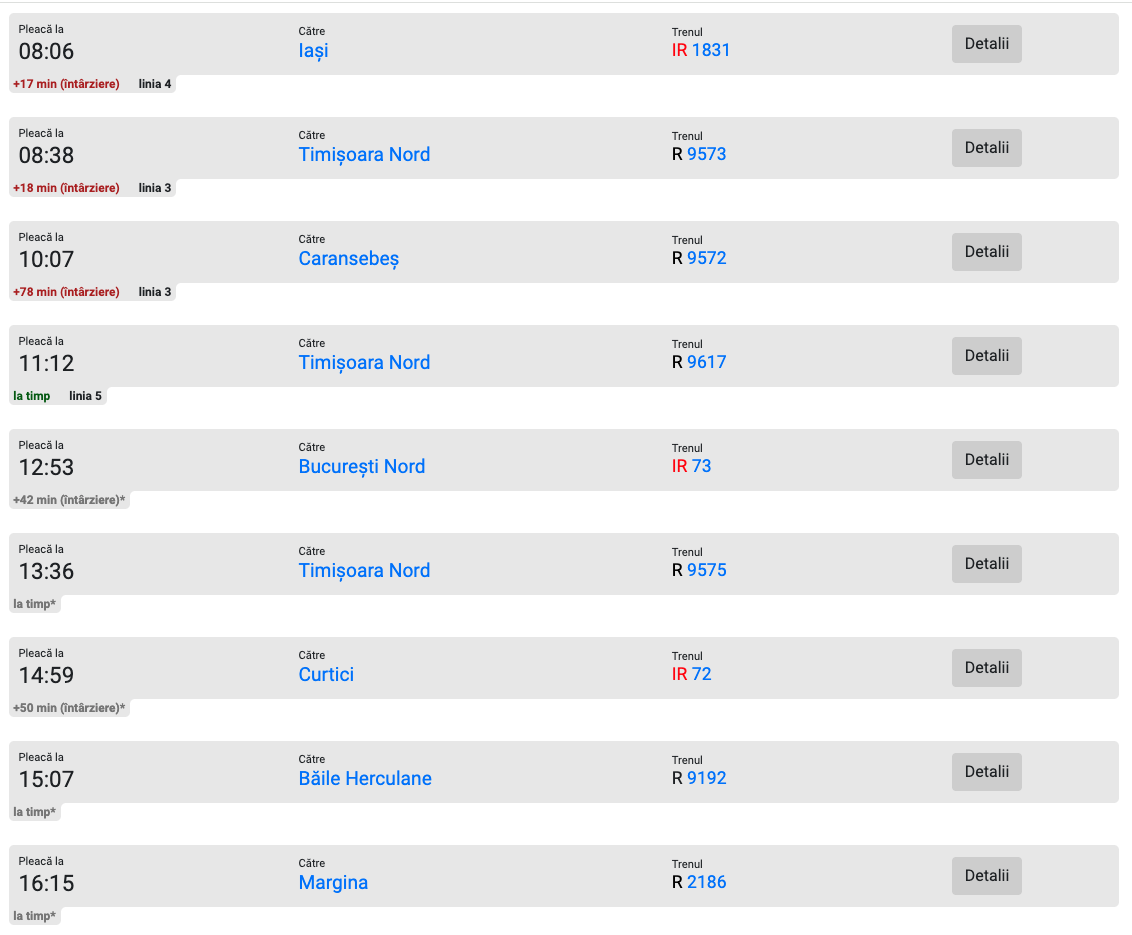This screenshot has width=1132, height=935.
Task: Open the Iași destination link
Action: [x=313, y=50]
